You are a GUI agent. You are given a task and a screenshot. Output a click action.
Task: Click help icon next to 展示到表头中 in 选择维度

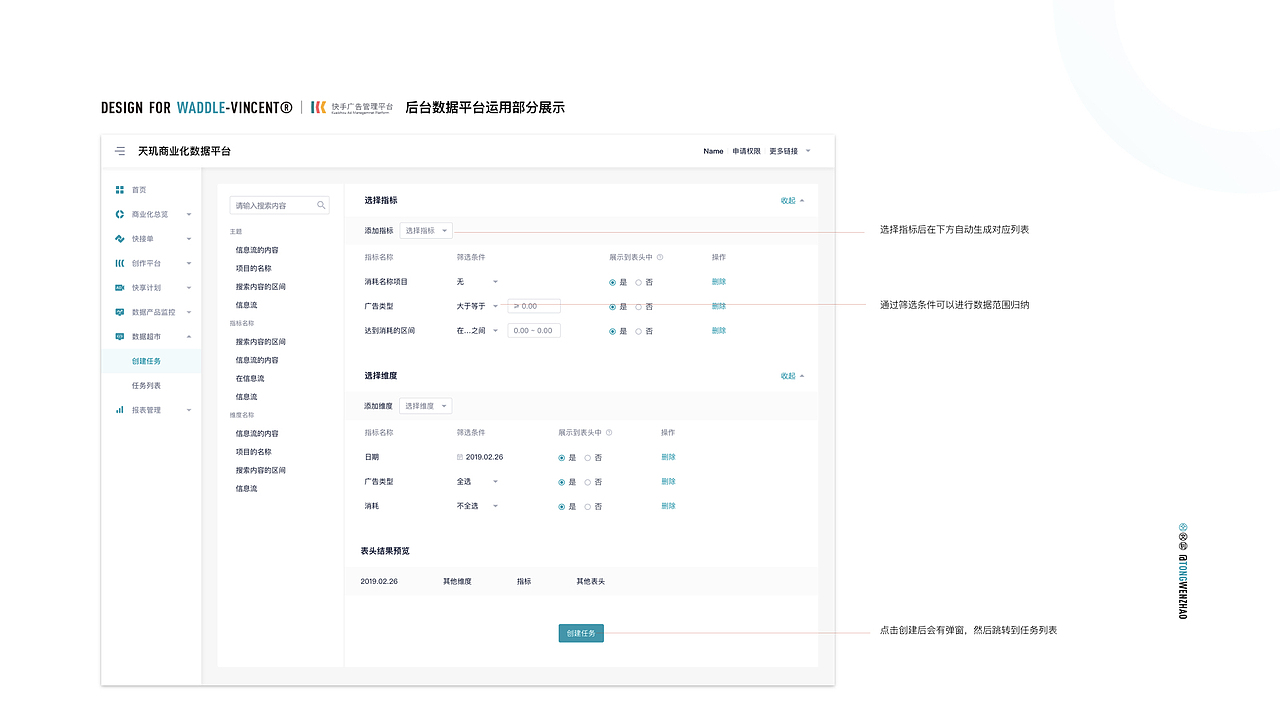pyautogui.click(x=609, y=433)
